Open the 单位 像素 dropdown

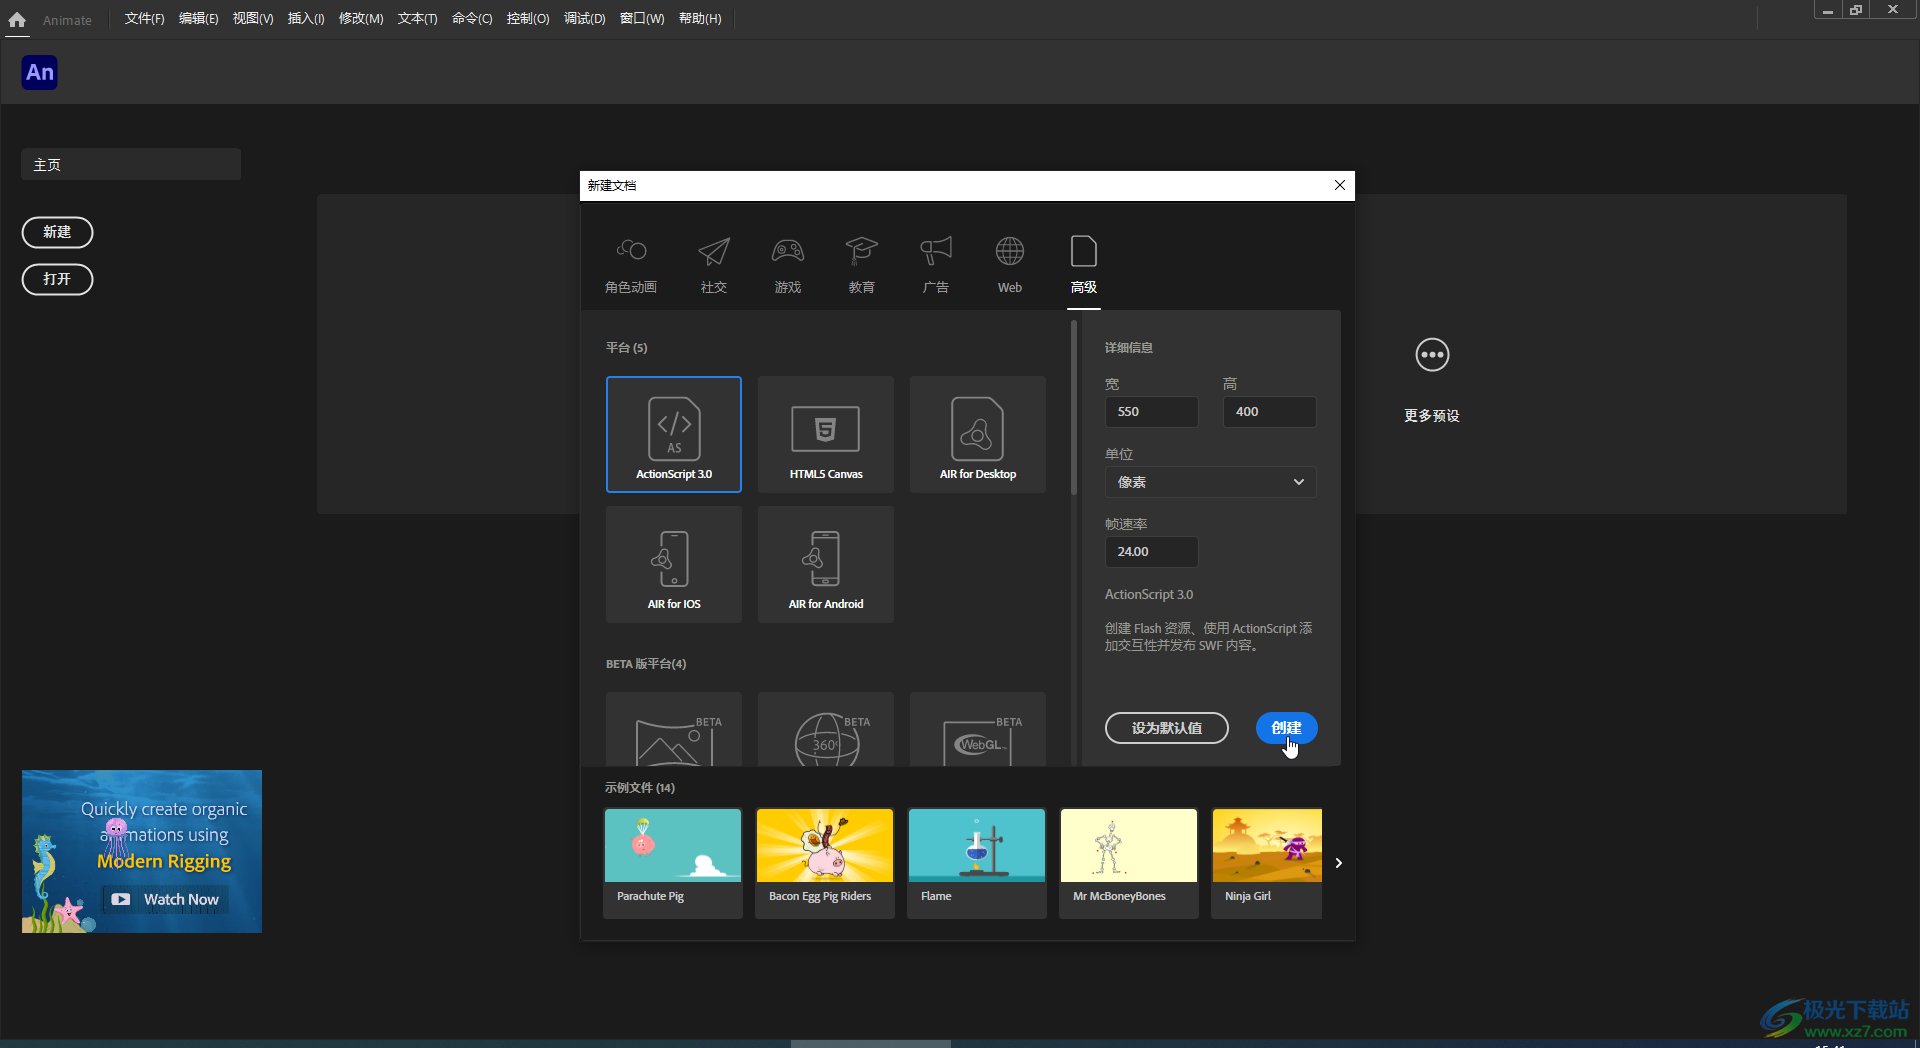coord(1210,482)
